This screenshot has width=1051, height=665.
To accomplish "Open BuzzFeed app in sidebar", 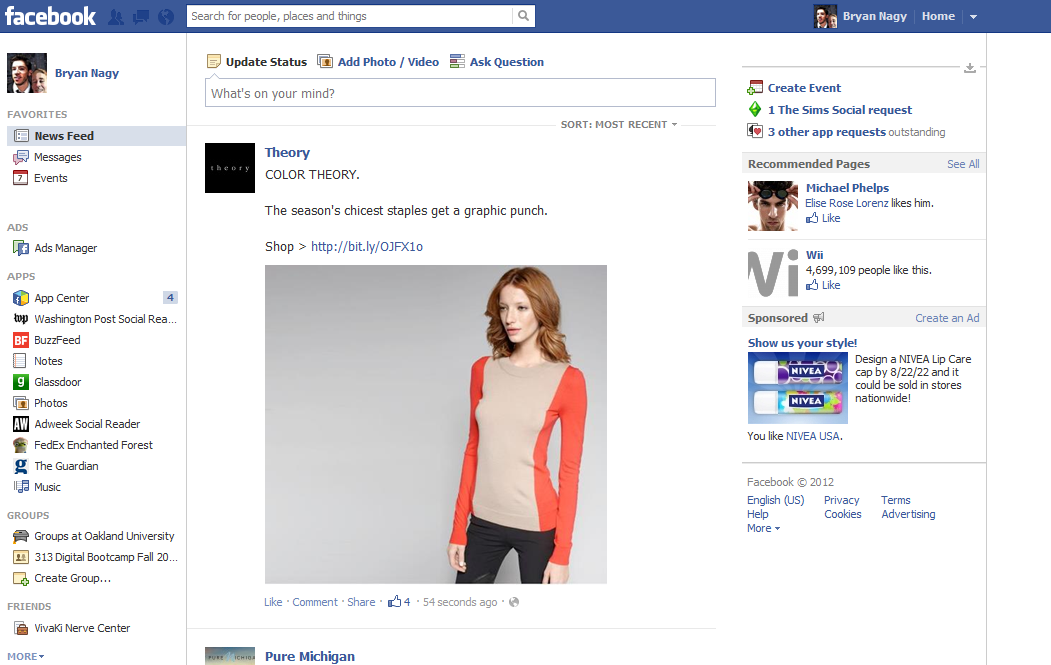I will coord(57,340).
